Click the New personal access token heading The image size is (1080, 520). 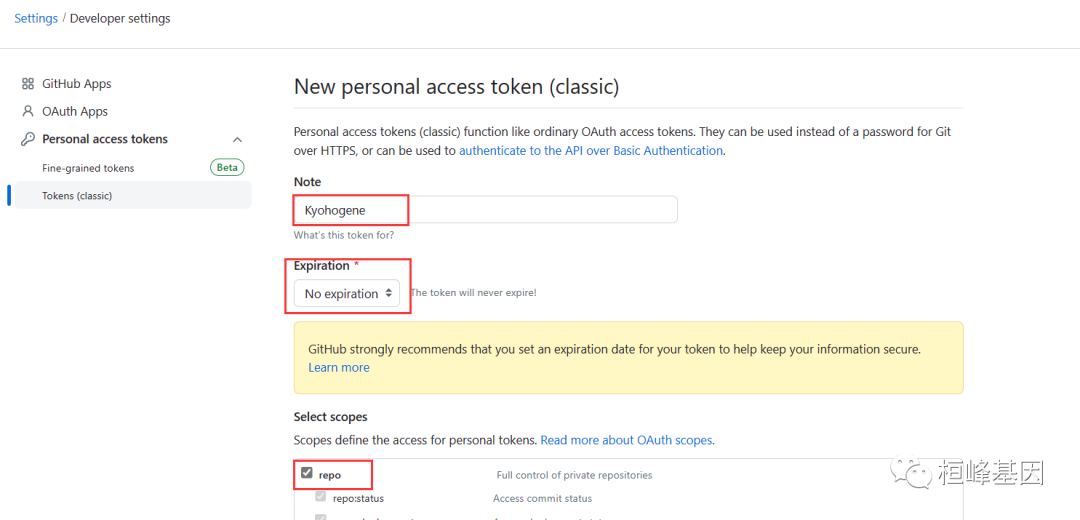pyautogui.click(x=456, y=87)
